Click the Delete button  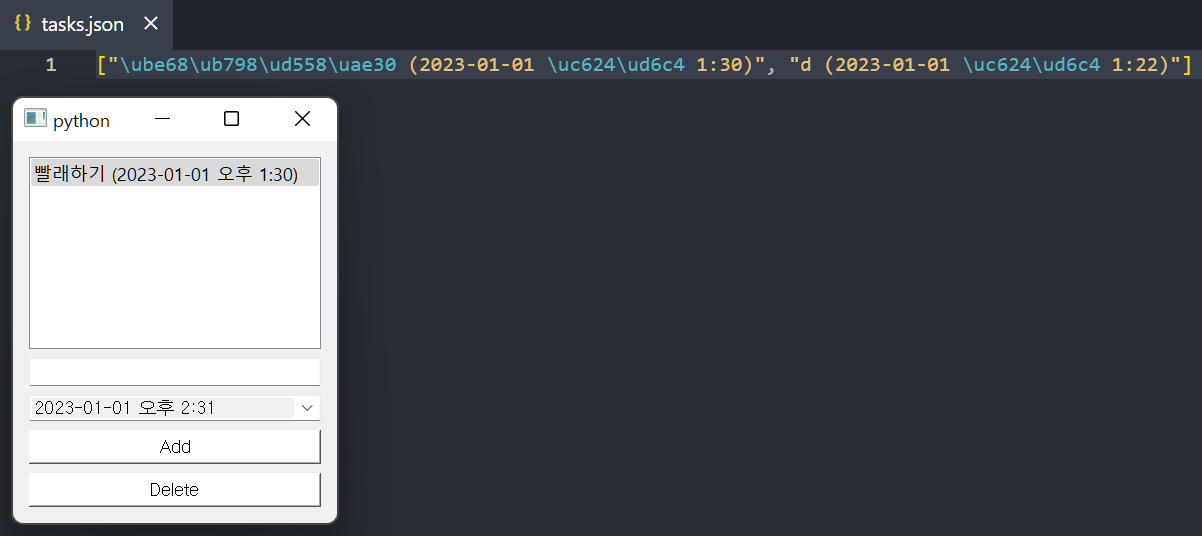pyautogui.click(x=175, y=490)
